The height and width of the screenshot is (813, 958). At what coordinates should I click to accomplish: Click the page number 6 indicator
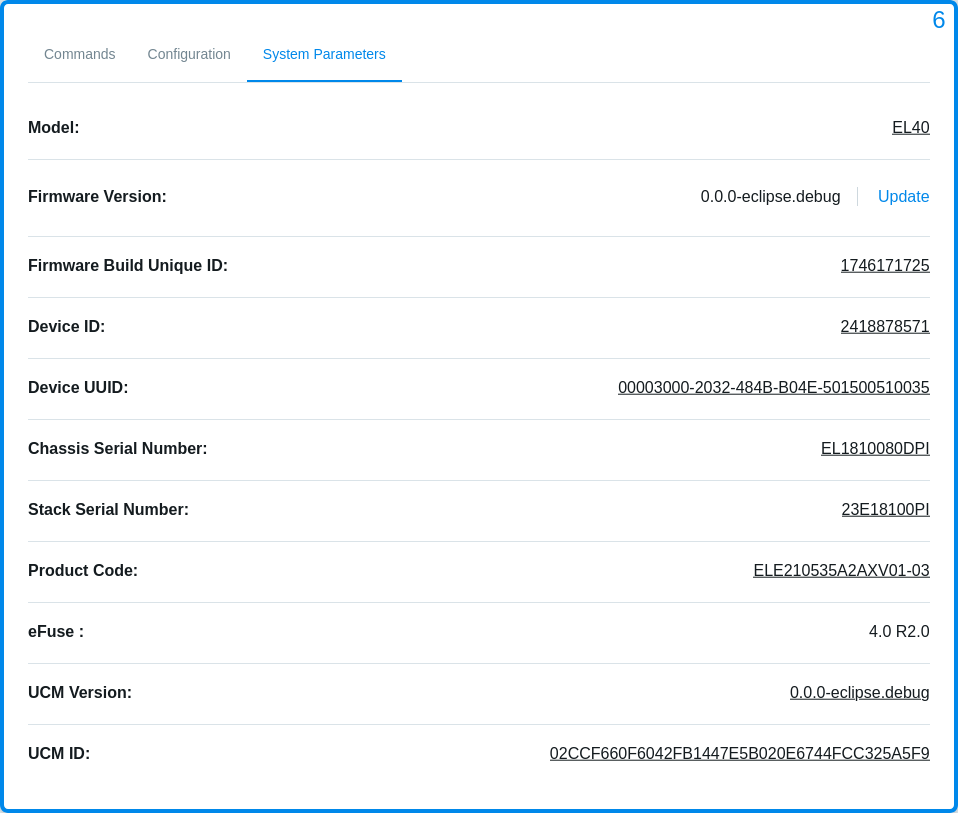937,19
